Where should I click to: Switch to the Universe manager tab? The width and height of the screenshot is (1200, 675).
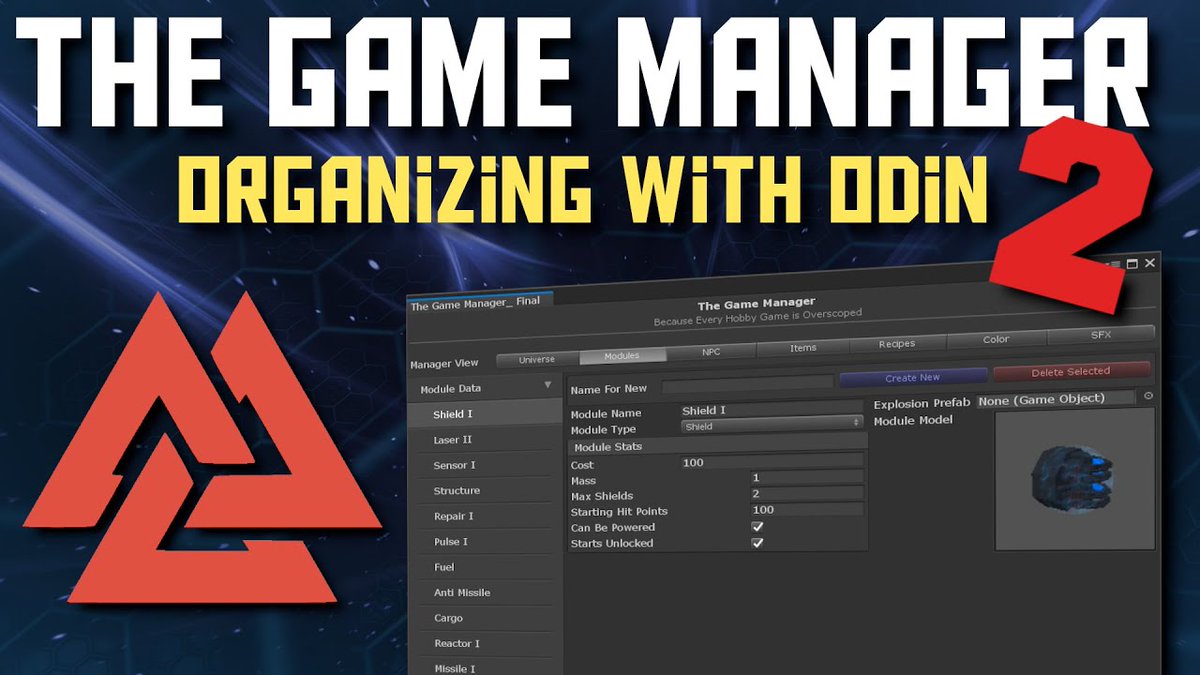pos(537,359)
